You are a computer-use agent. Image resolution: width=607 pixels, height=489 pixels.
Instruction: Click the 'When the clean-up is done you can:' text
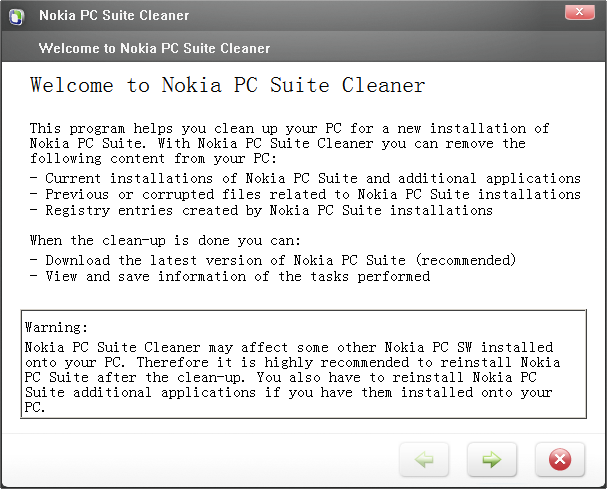[166, 243]
